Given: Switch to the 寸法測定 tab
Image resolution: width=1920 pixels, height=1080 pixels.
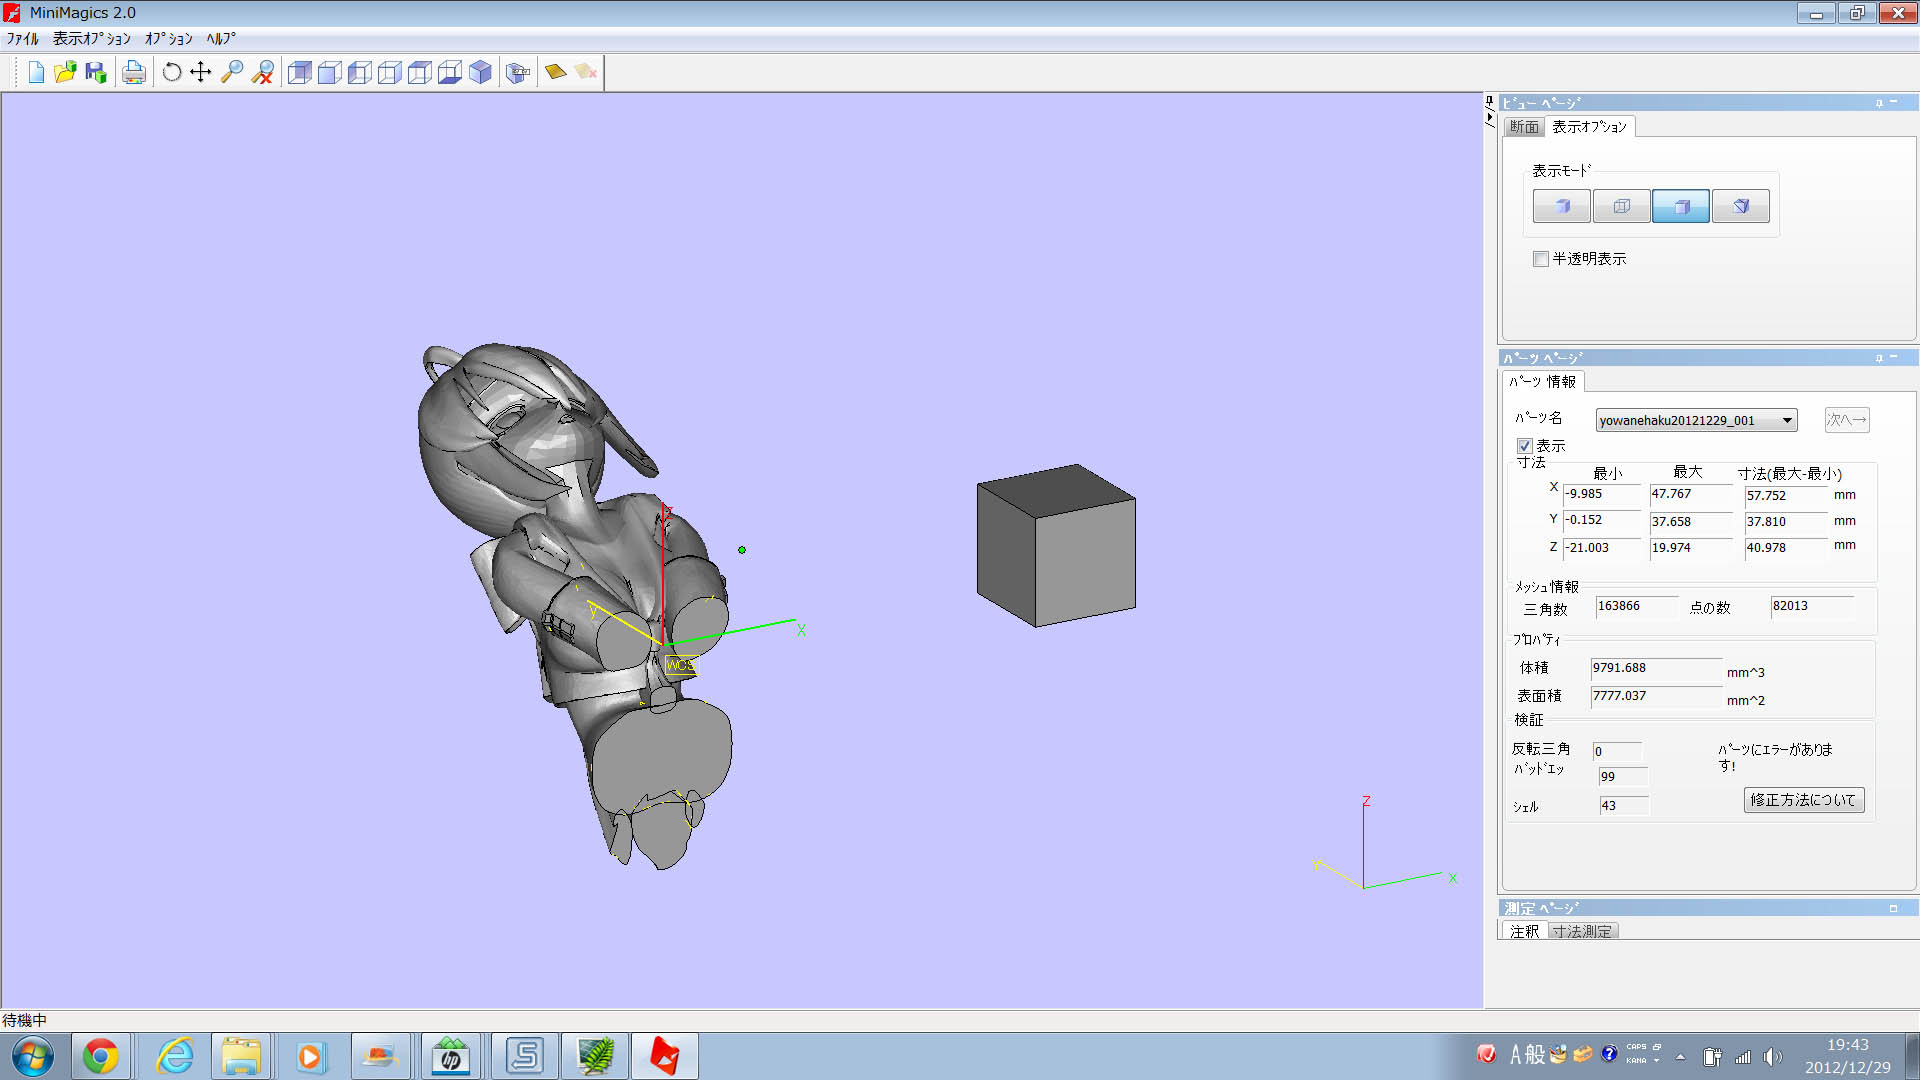Looking at the screenshot, I should tap(1582, 931).
